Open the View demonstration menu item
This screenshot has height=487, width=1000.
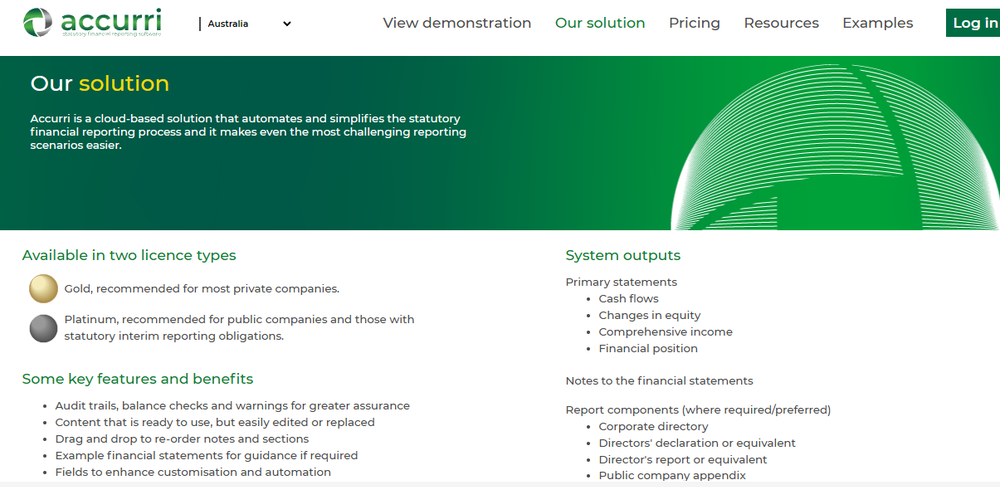click(x=457, y=23)
